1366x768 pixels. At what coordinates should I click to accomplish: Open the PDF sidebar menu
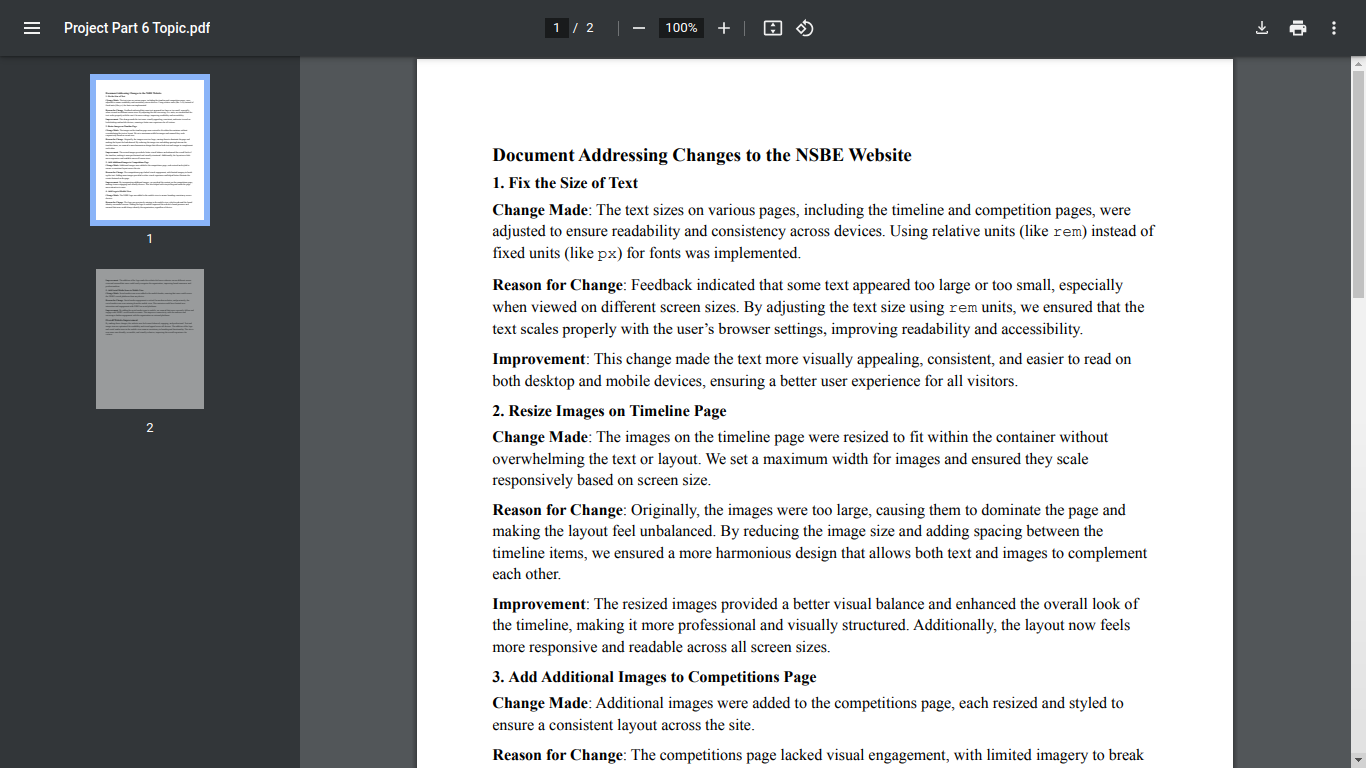(32, 28)
